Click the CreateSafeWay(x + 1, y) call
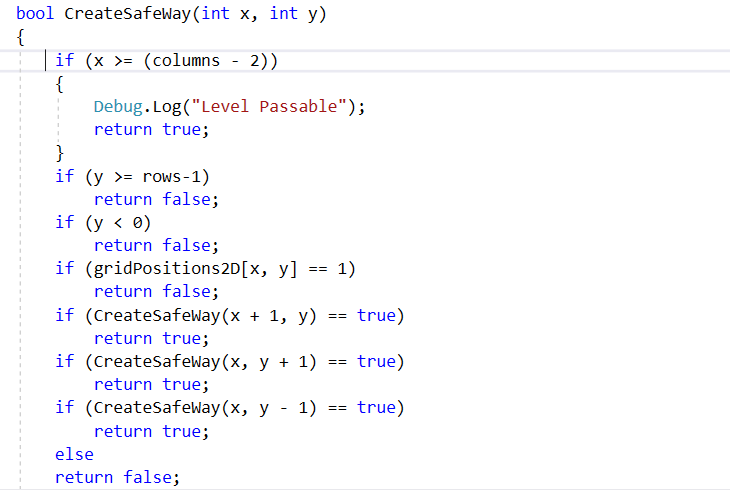This screenshot has height=490, width=730. click(x=205, y=315)
